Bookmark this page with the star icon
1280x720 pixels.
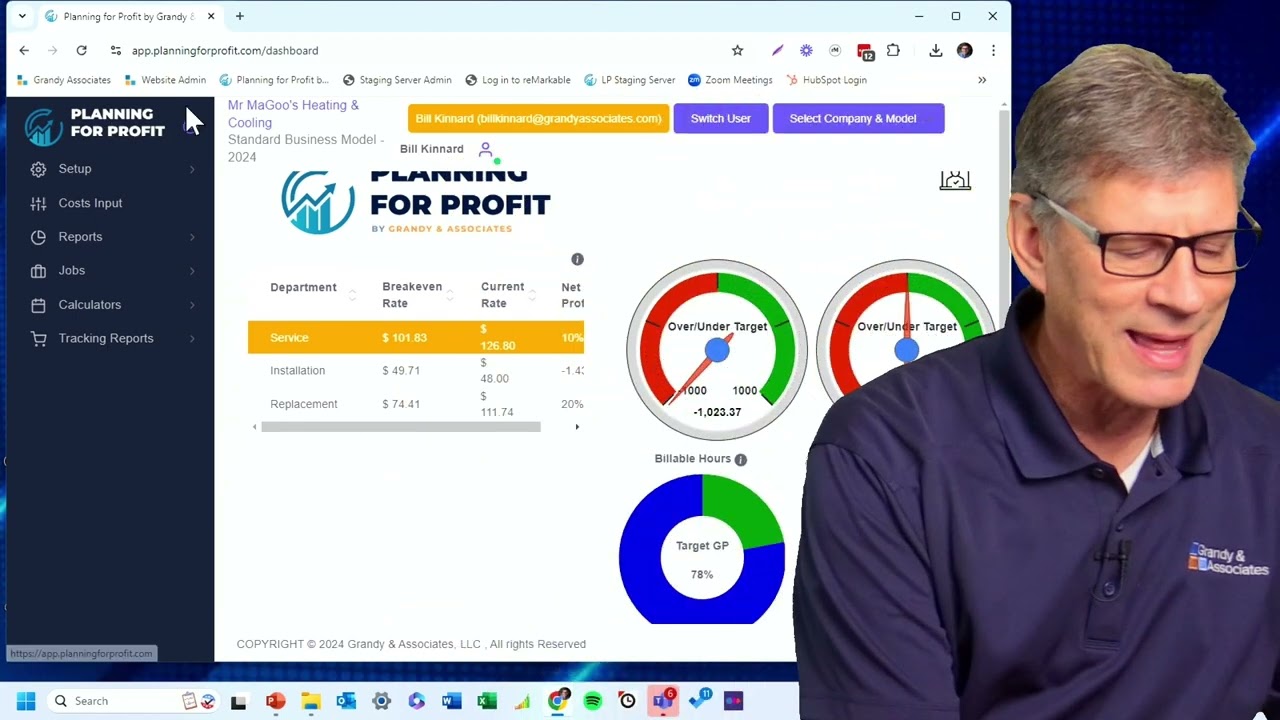tap(738, 50)
